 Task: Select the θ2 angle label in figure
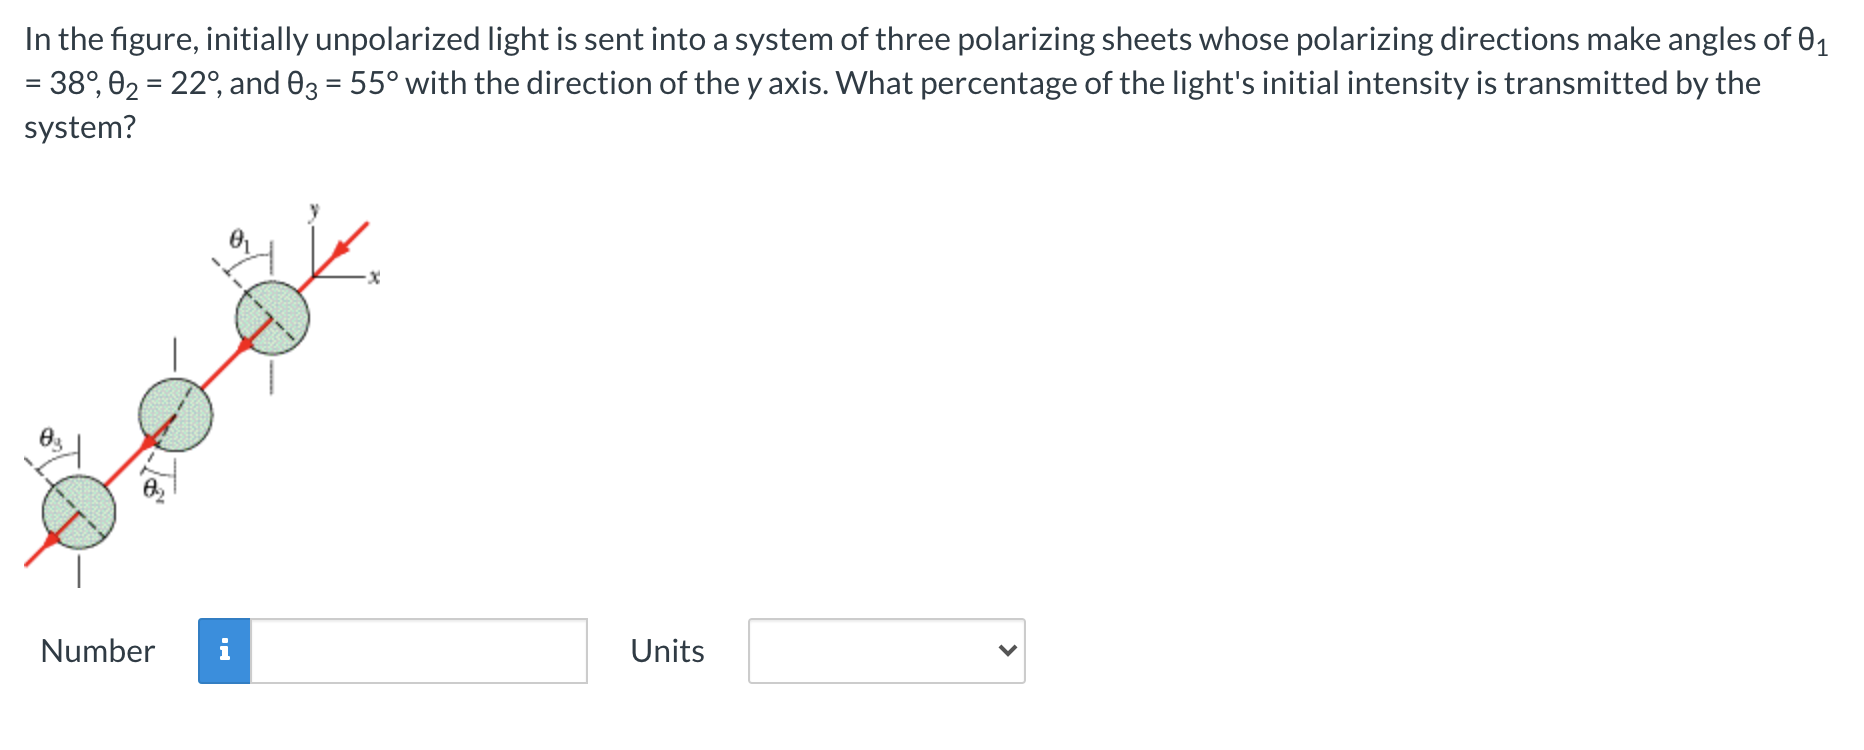(x=152, y=489)
